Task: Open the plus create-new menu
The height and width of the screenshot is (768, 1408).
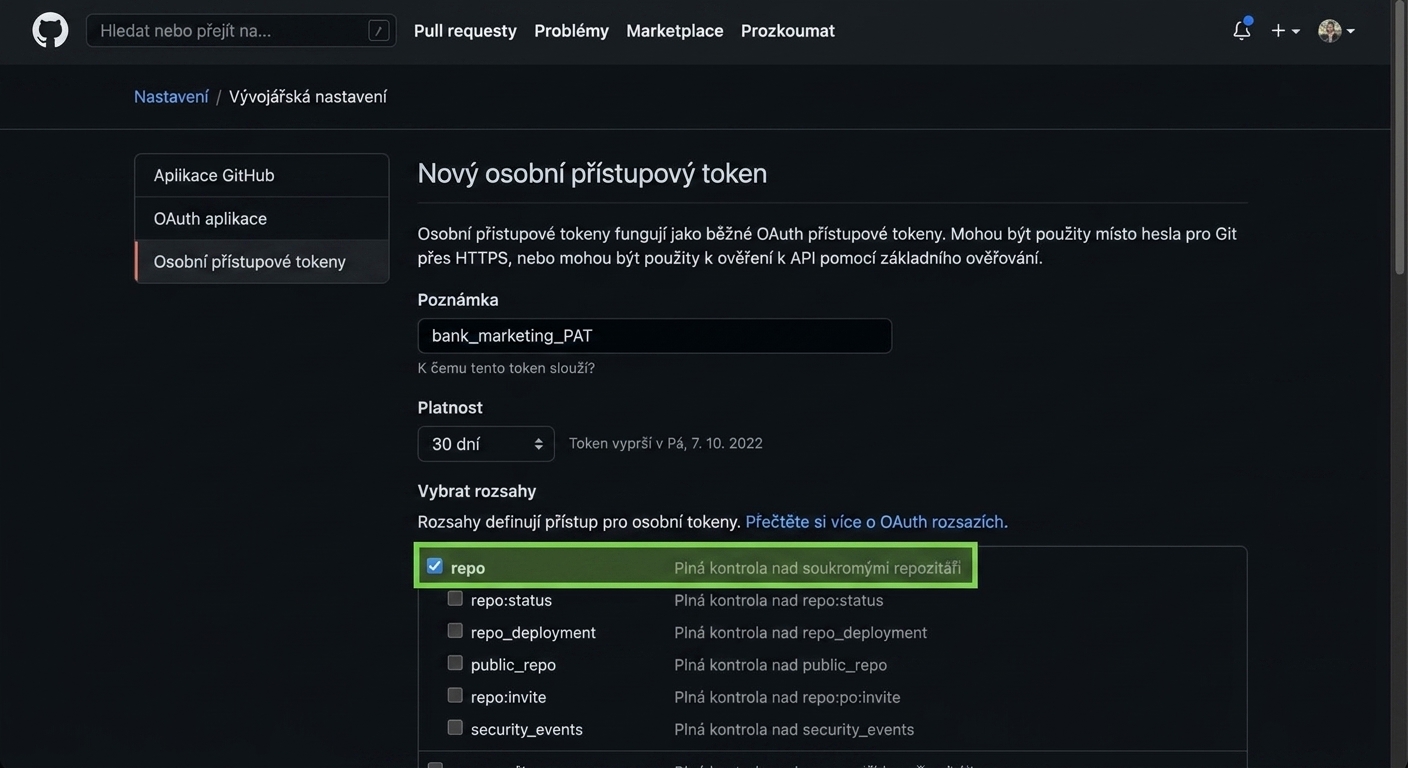Action: point(1285,31)
